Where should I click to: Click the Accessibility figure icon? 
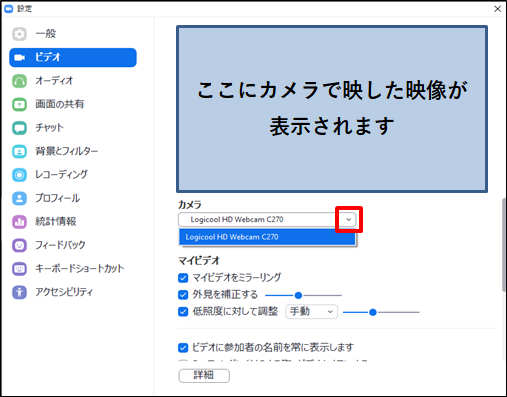click(19, 292)
